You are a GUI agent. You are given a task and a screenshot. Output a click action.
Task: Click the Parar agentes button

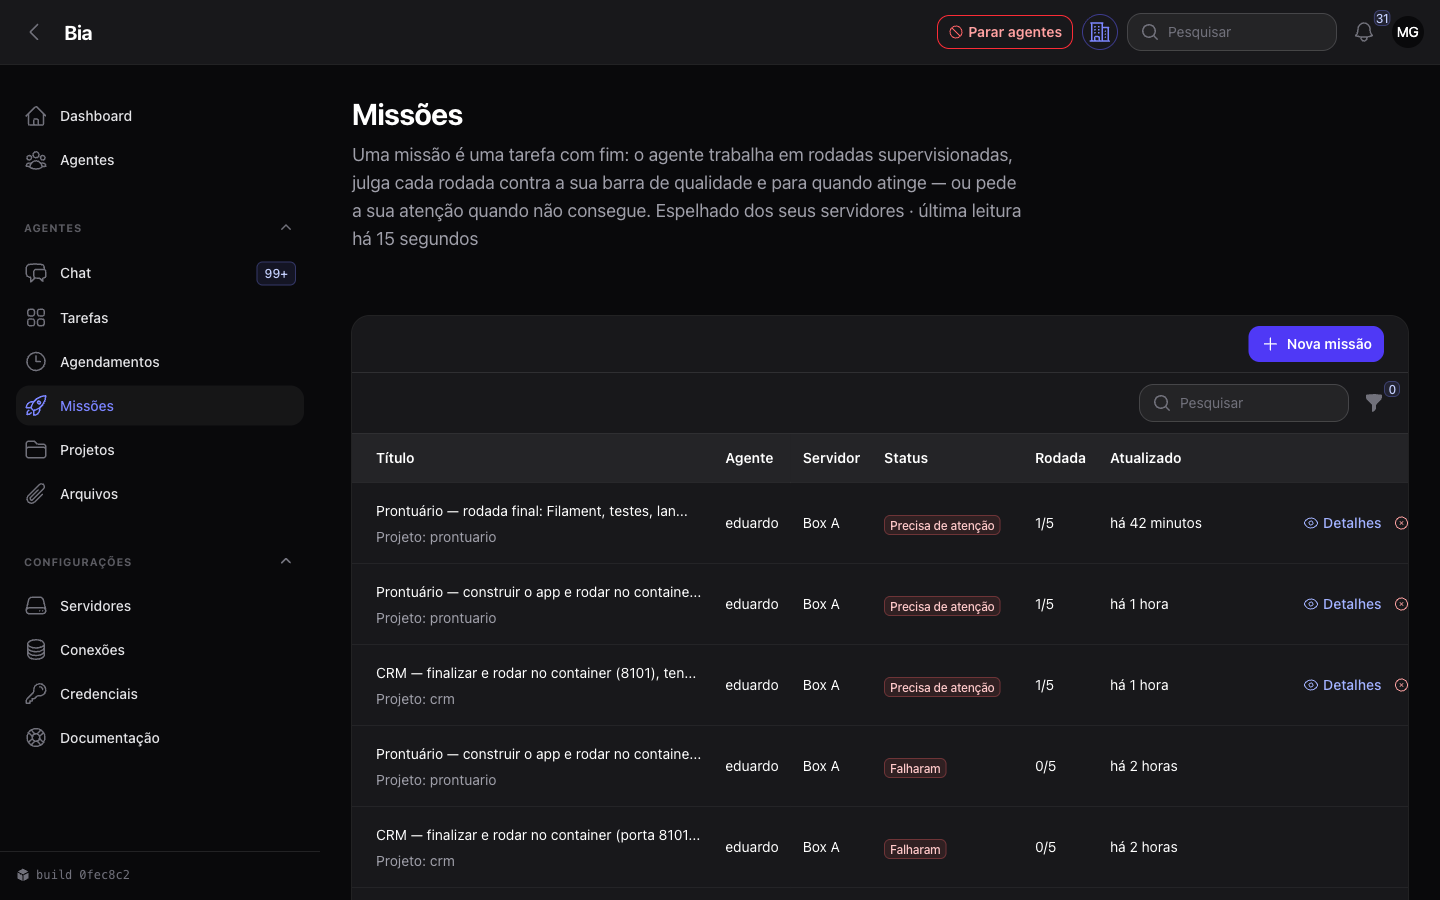[x=1005, y=32]
